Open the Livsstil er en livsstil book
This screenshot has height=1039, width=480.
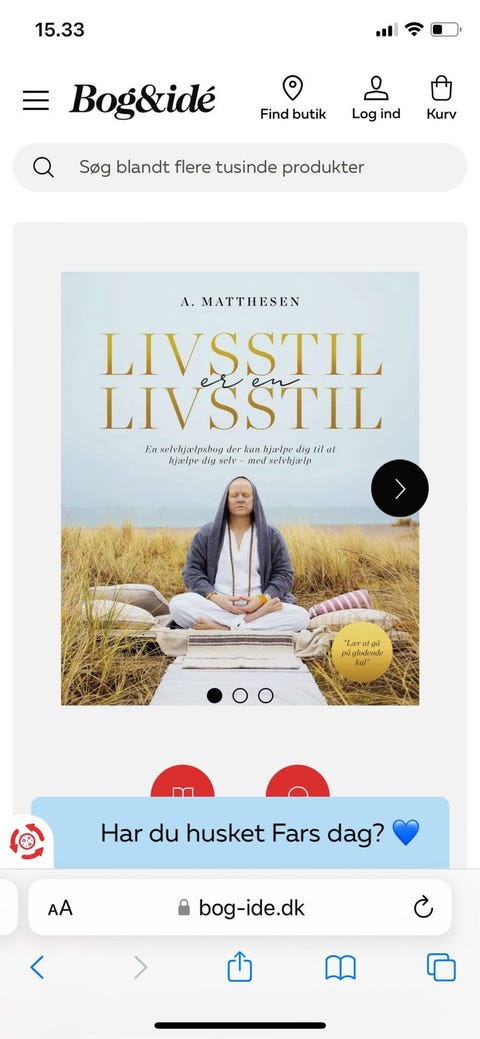[x=240, y=488]
